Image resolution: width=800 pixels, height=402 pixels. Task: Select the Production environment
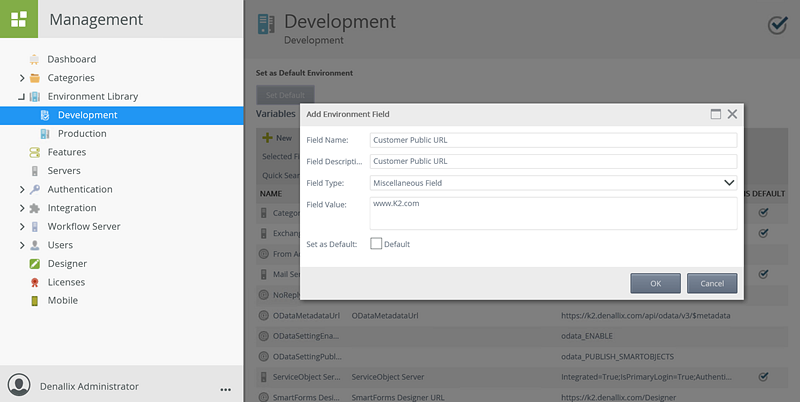(x=81, y=134)
